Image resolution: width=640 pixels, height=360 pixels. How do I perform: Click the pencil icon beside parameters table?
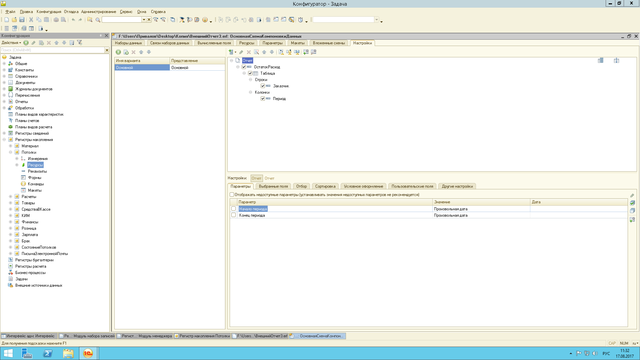point(632,196)
